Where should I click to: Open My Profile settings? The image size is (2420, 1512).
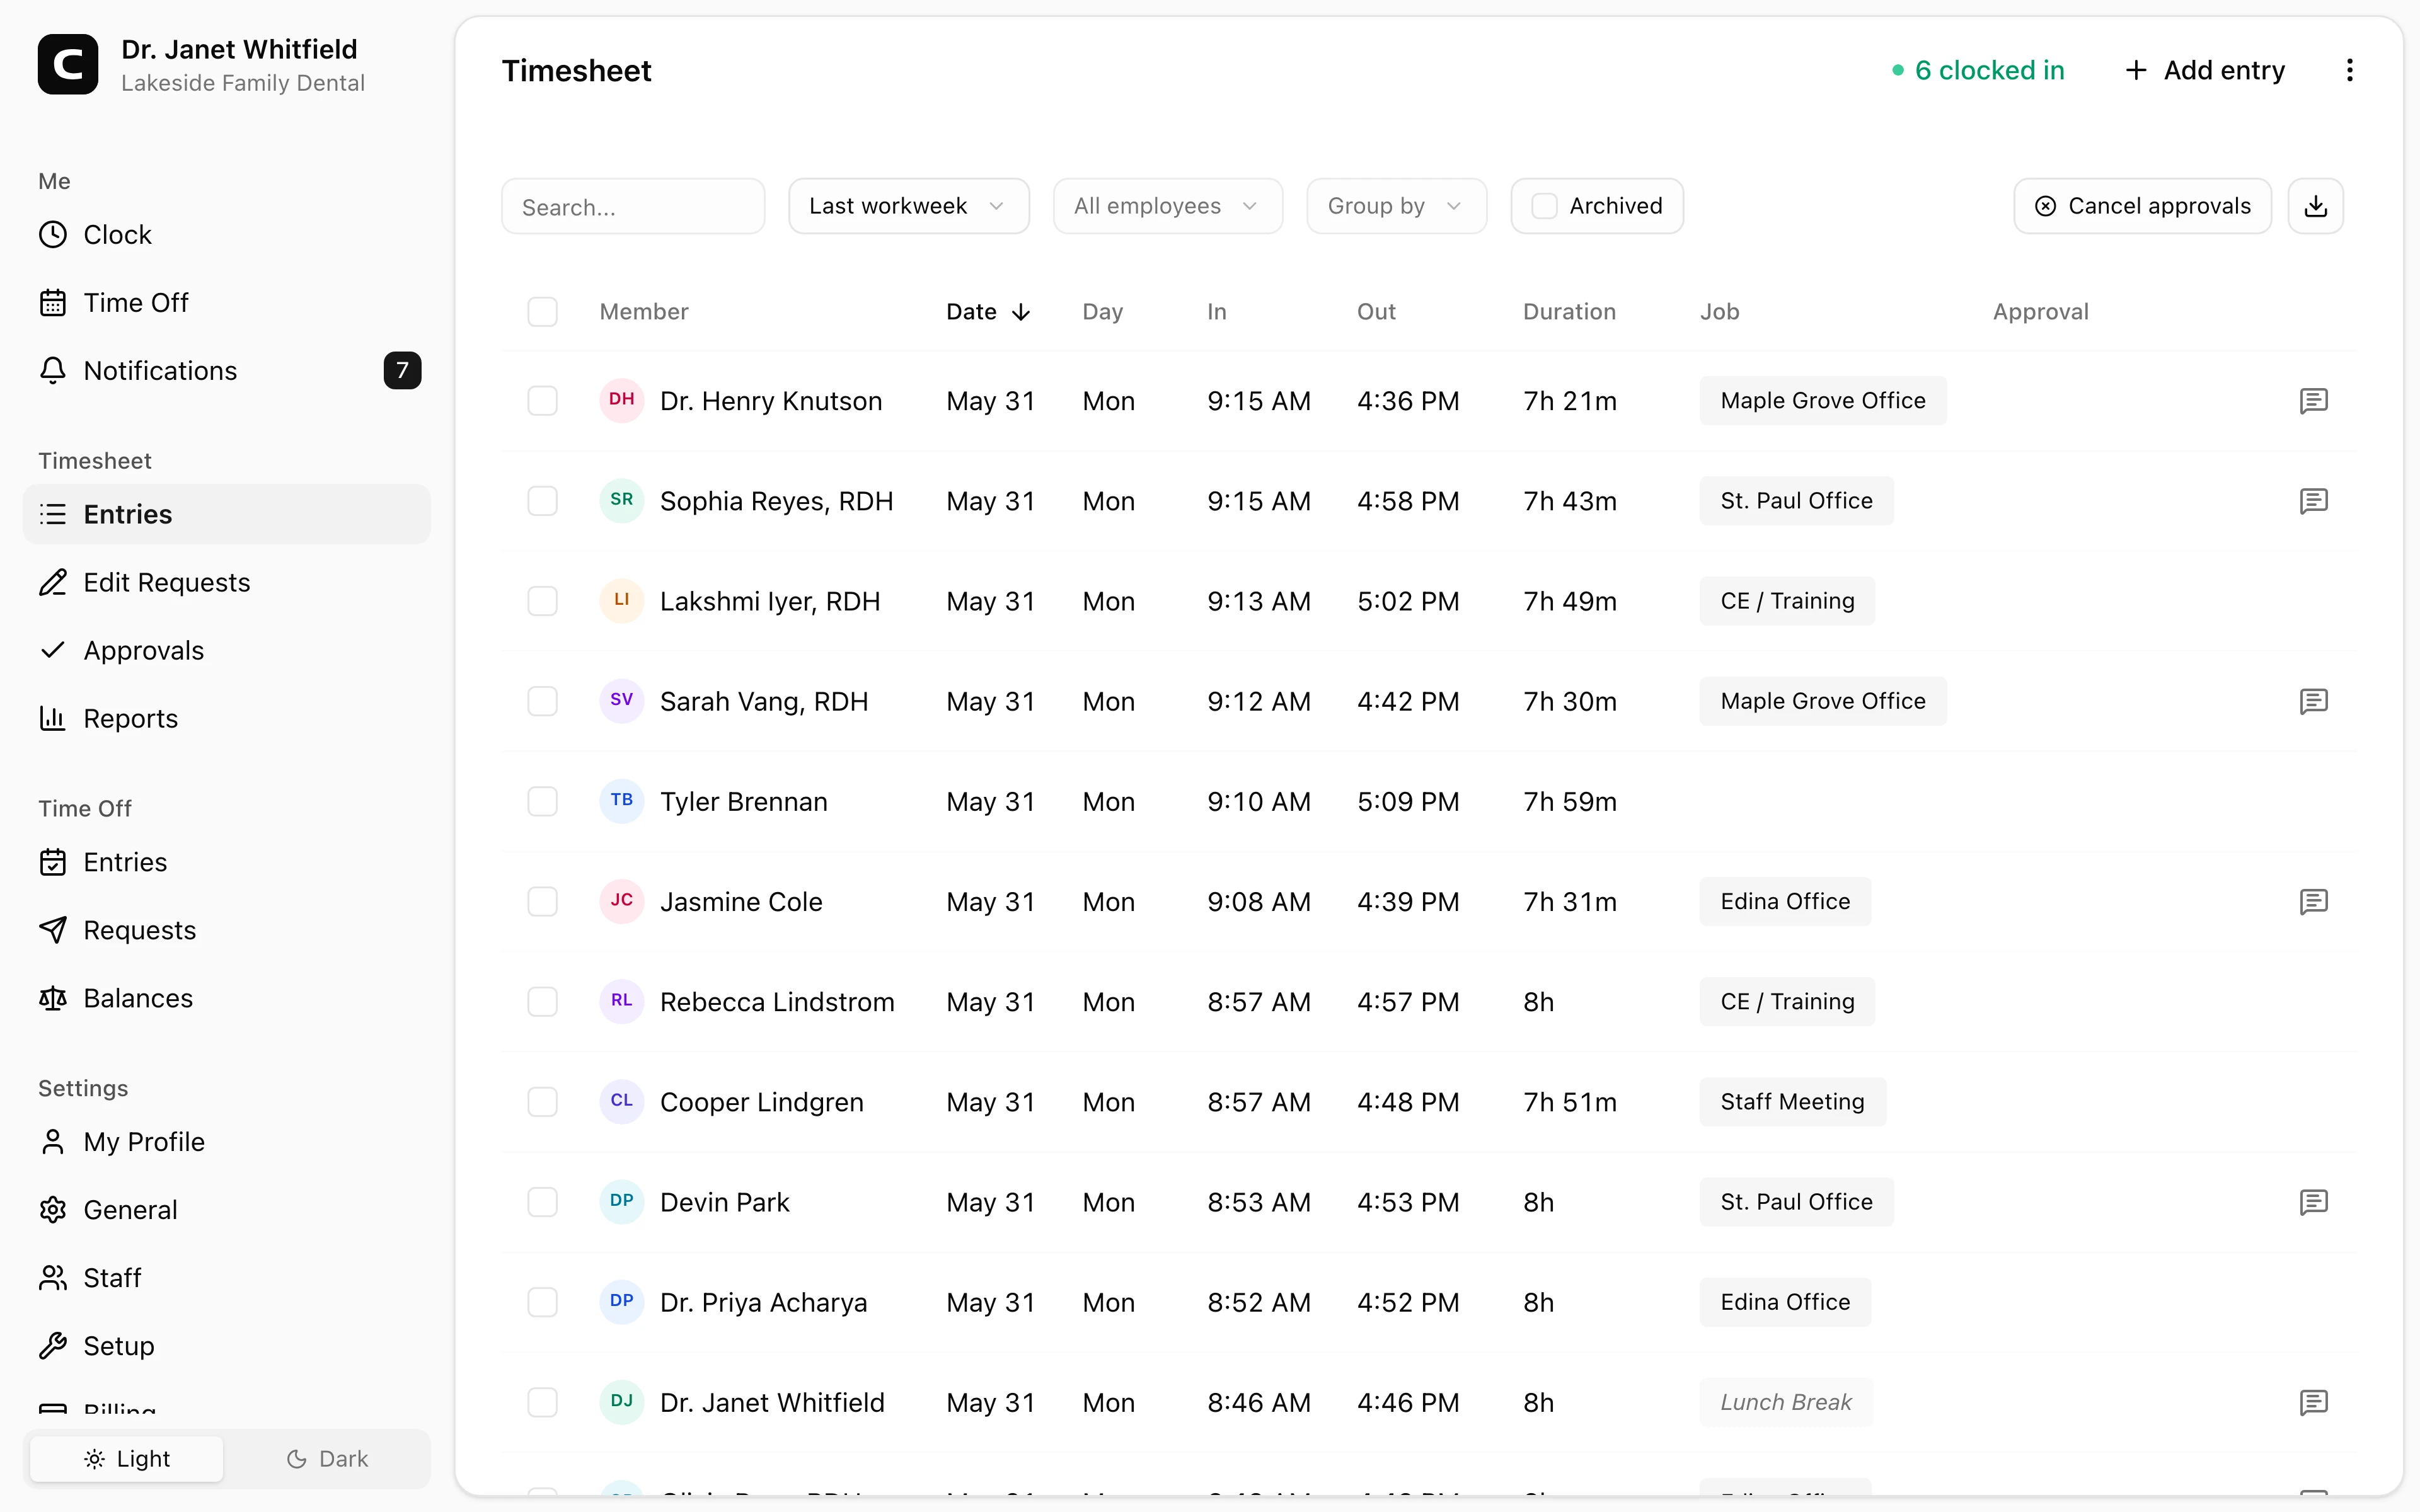coord(226,1142)
